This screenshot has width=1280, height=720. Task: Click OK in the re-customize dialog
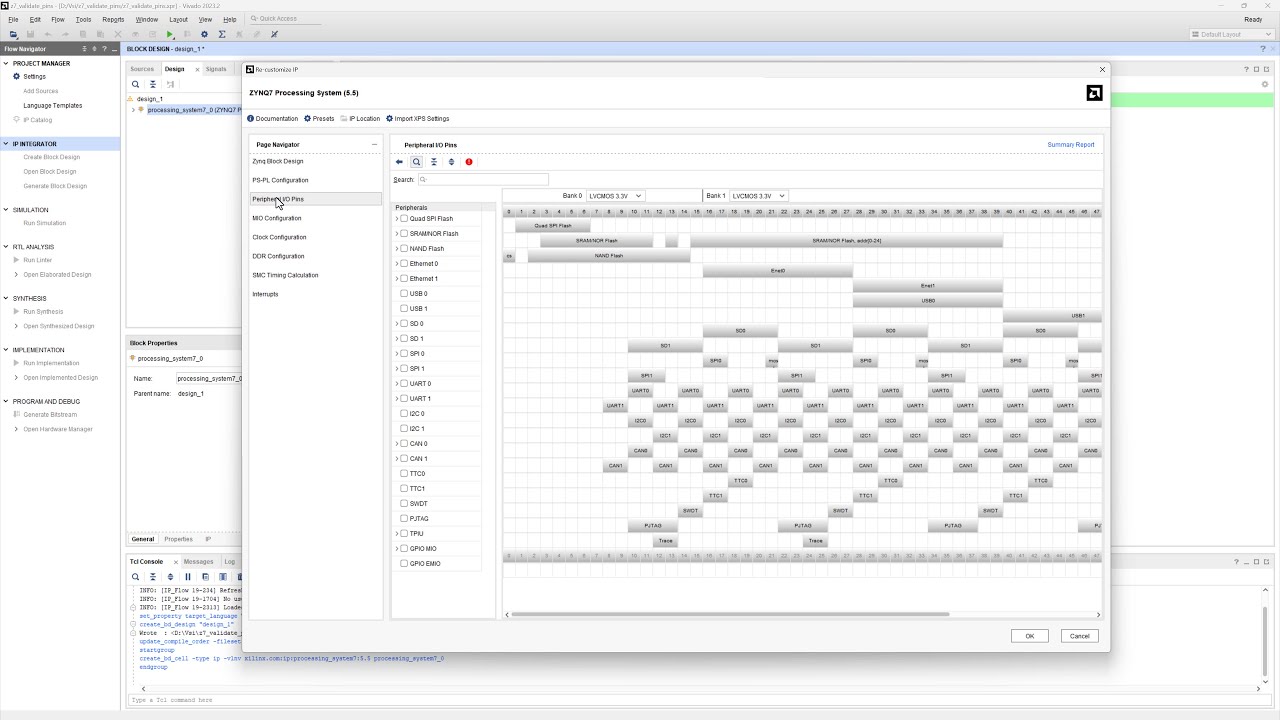pos(1029,636)
